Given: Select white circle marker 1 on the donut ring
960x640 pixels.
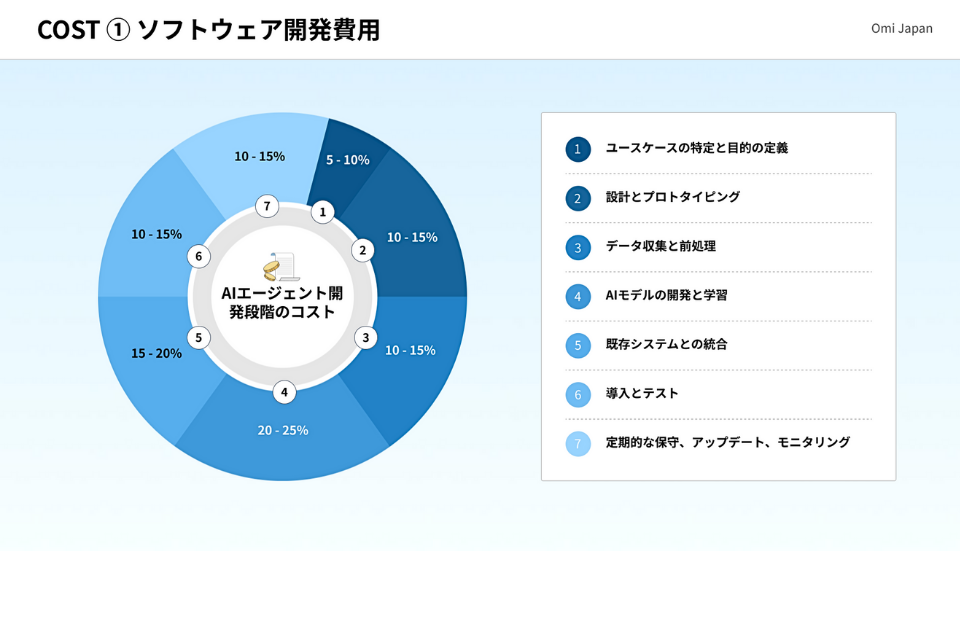Looking at the screenshot, I should 322,212.
